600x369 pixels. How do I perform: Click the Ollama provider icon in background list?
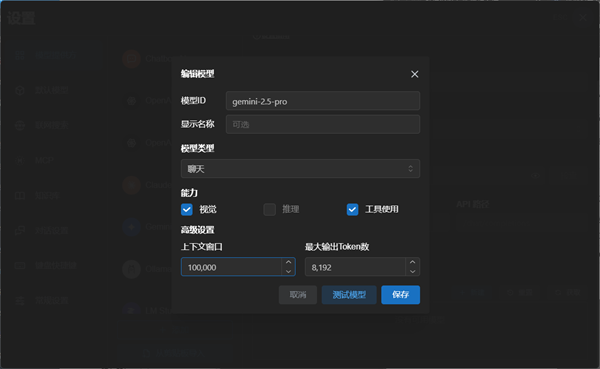click(x=131, y=269)
